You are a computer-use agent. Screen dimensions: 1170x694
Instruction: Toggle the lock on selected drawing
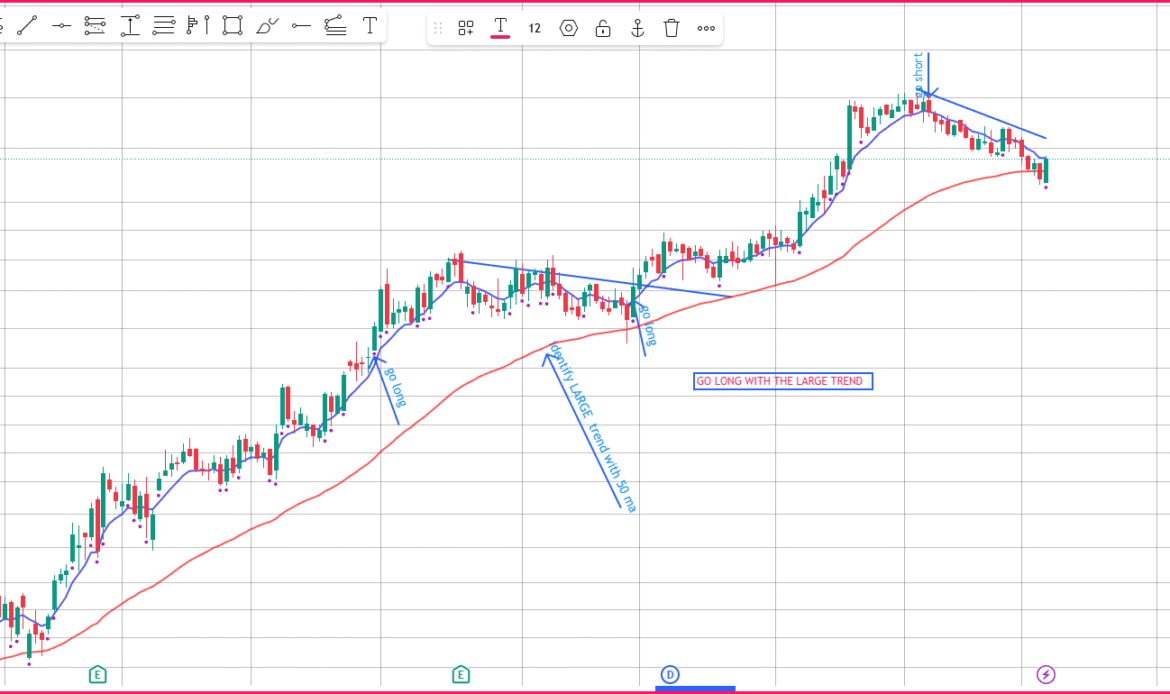603,28
